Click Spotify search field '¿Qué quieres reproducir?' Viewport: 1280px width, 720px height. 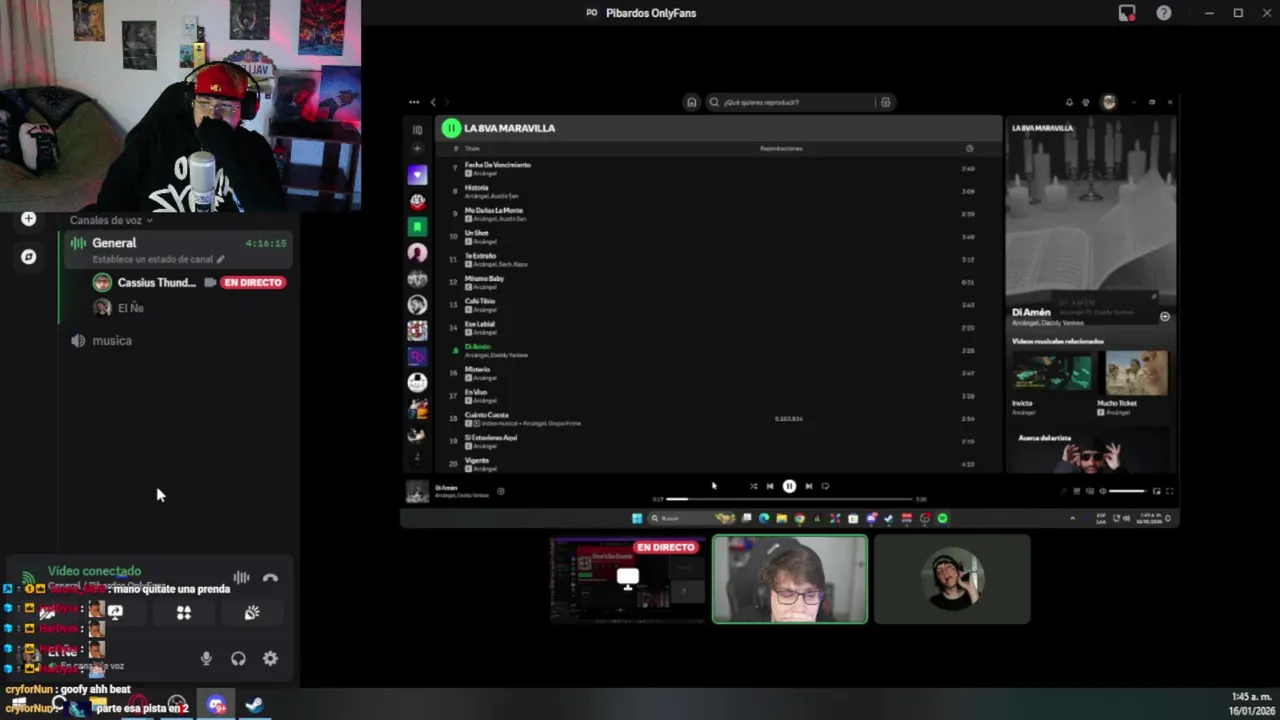[790, 102]
